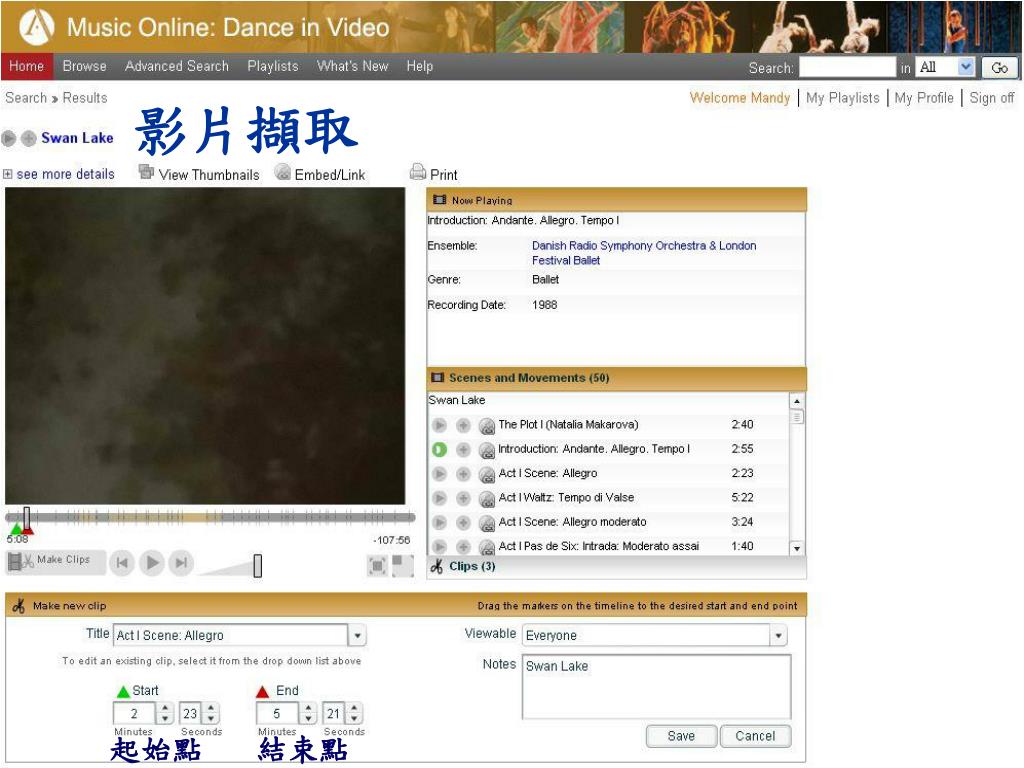
Task: Open My Profile link
Action: pyautogui.click(x=924, y=98)
